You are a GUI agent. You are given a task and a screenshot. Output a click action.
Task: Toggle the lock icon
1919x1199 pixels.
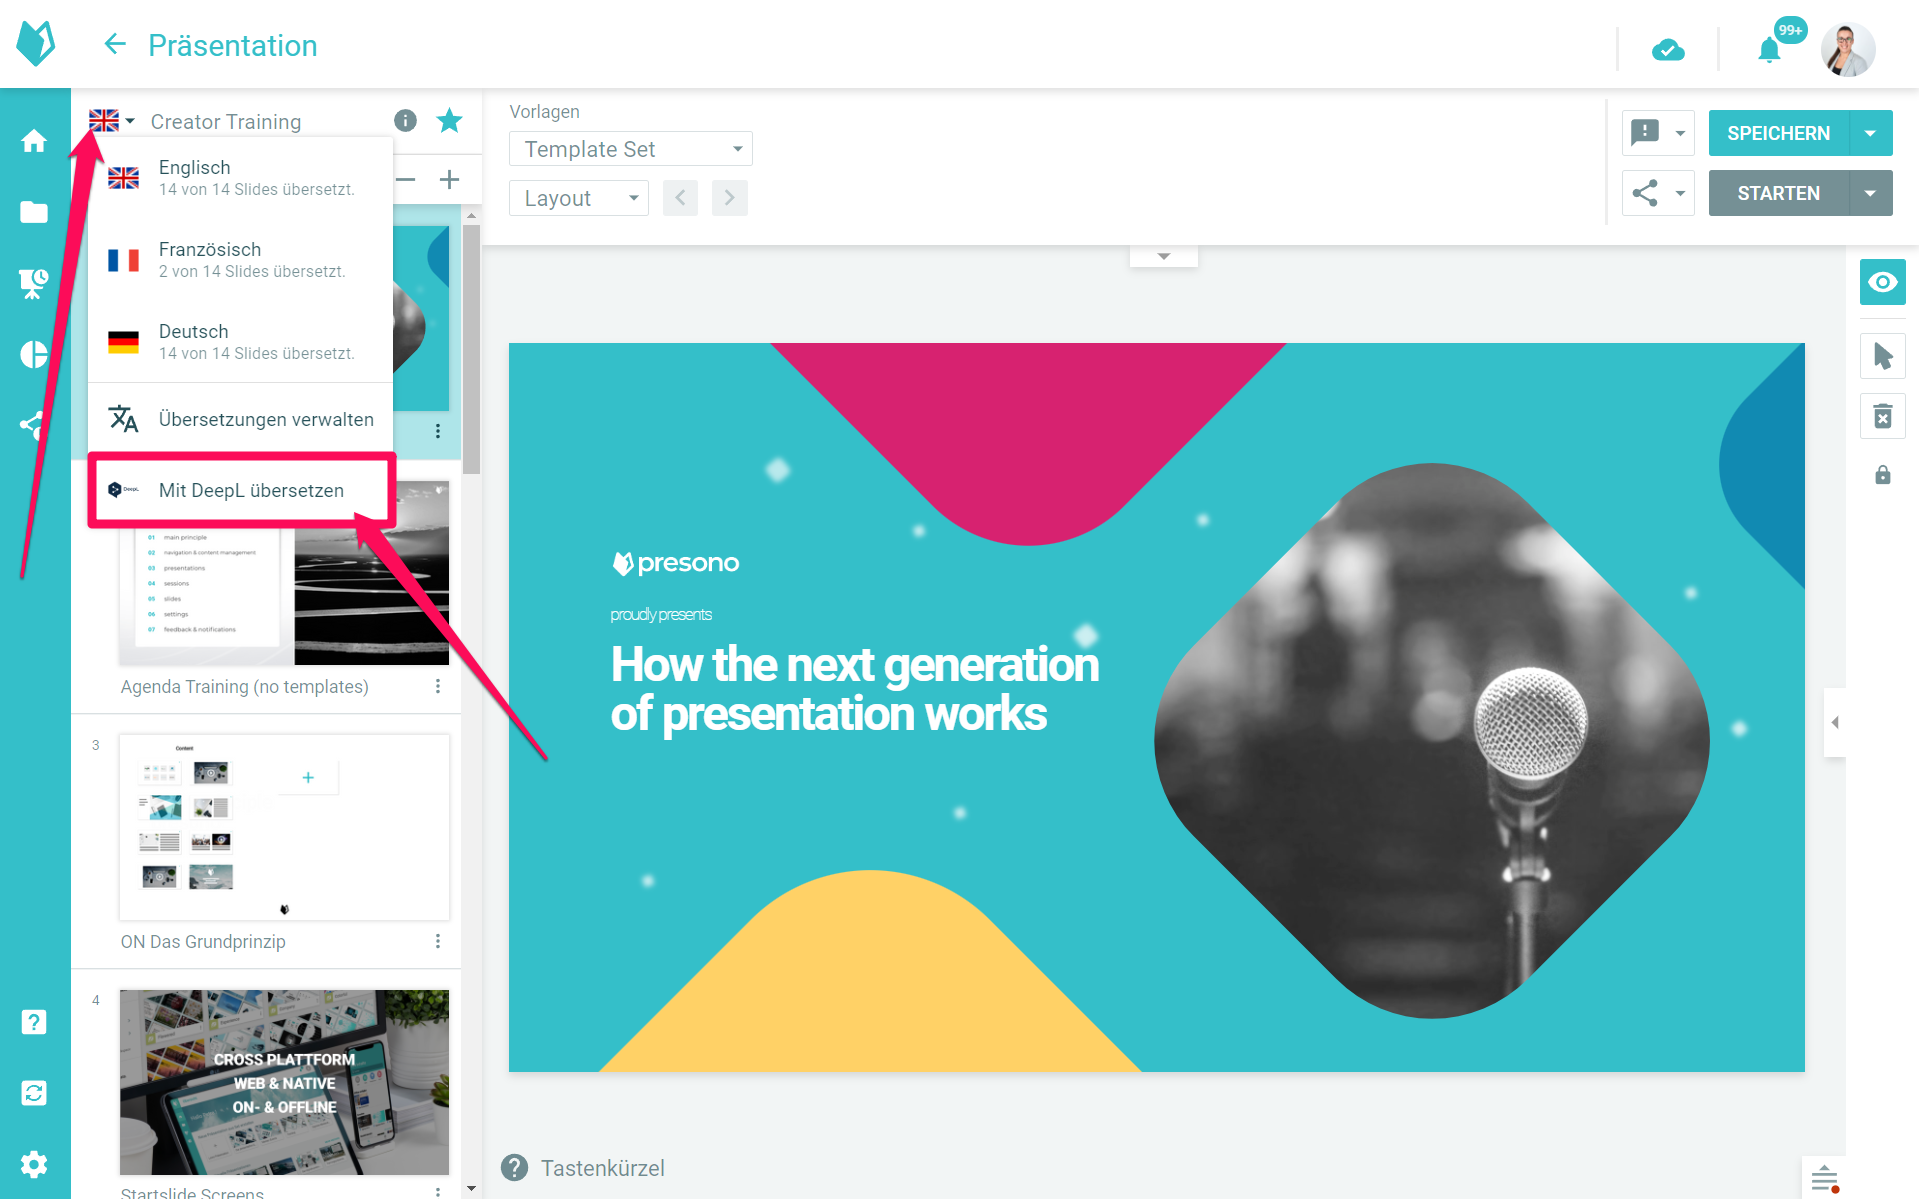[1883, 475]
